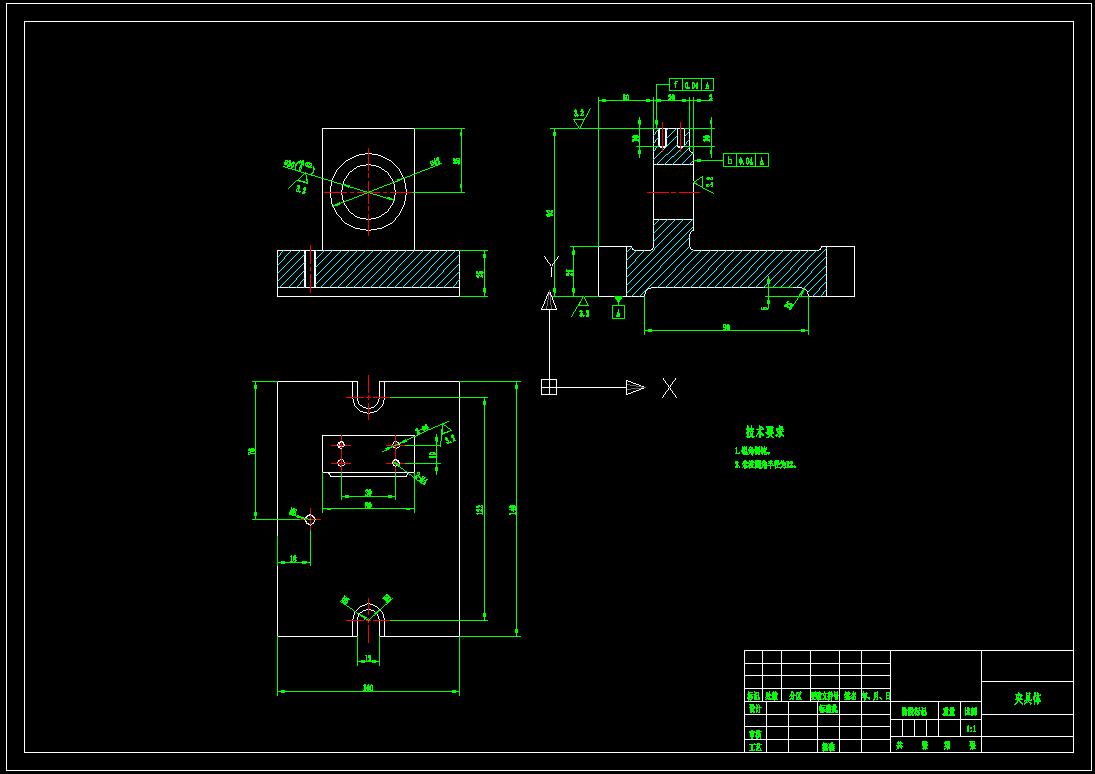This screenshot has width=1095, height=774.
Task: Select the 技术要求 heading text
Action: click(765, 432)
